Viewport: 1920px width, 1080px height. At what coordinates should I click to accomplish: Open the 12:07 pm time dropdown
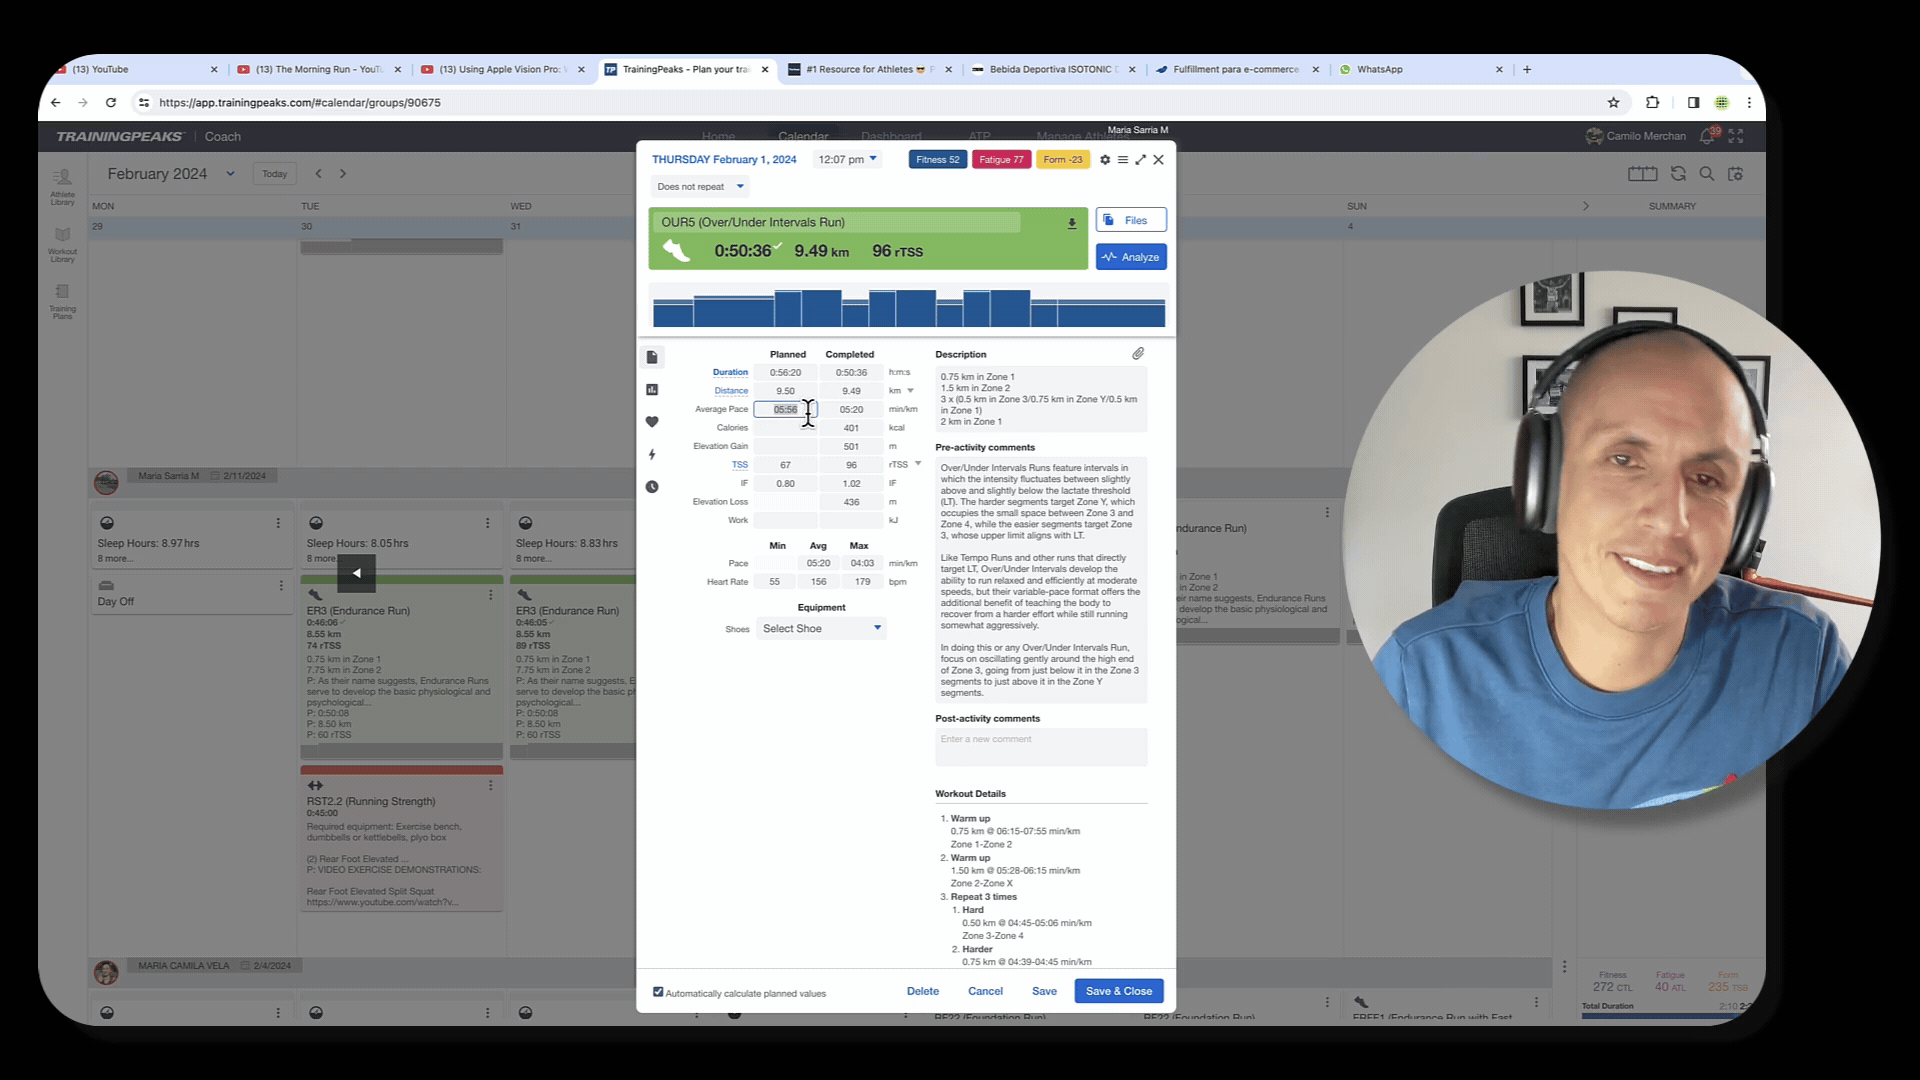tap(847, 160)
